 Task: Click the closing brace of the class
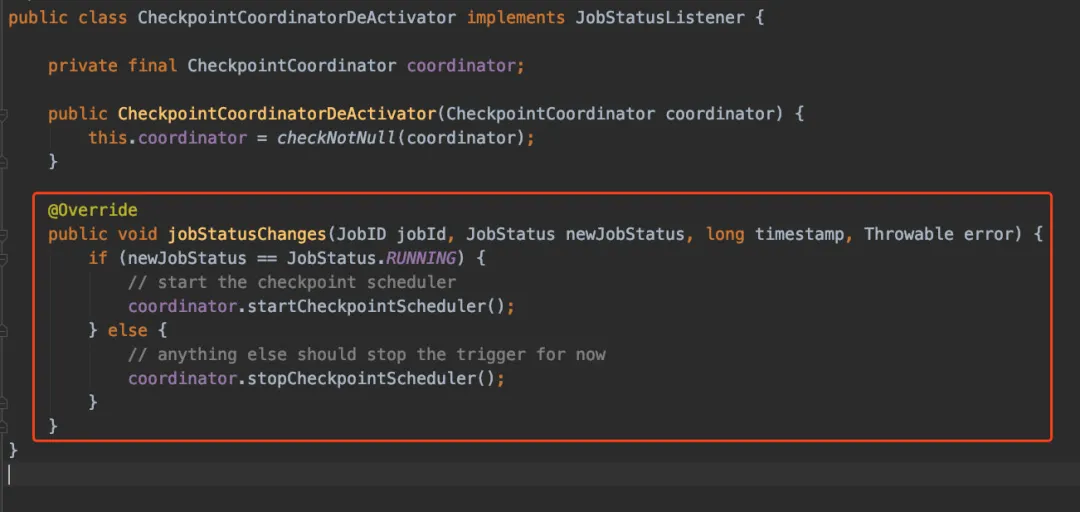click(12, 451)
